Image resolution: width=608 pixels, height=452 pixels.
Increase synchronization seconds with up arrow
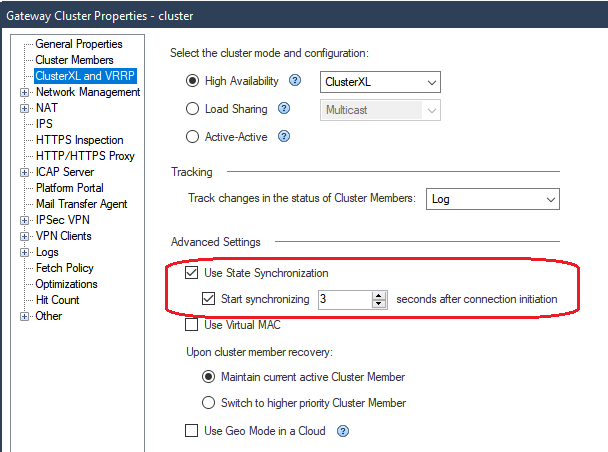(x=379, y=295)
